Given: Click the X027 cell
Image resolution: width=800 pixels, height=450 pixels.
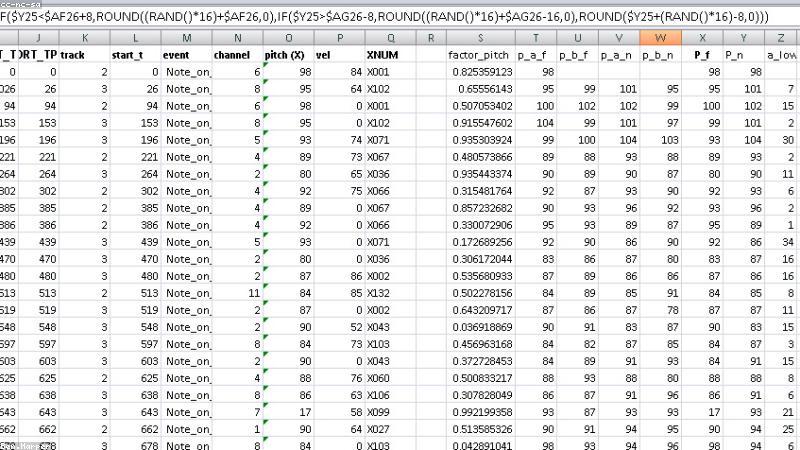Looking at the screenshot, I should (x=391, y=429).
